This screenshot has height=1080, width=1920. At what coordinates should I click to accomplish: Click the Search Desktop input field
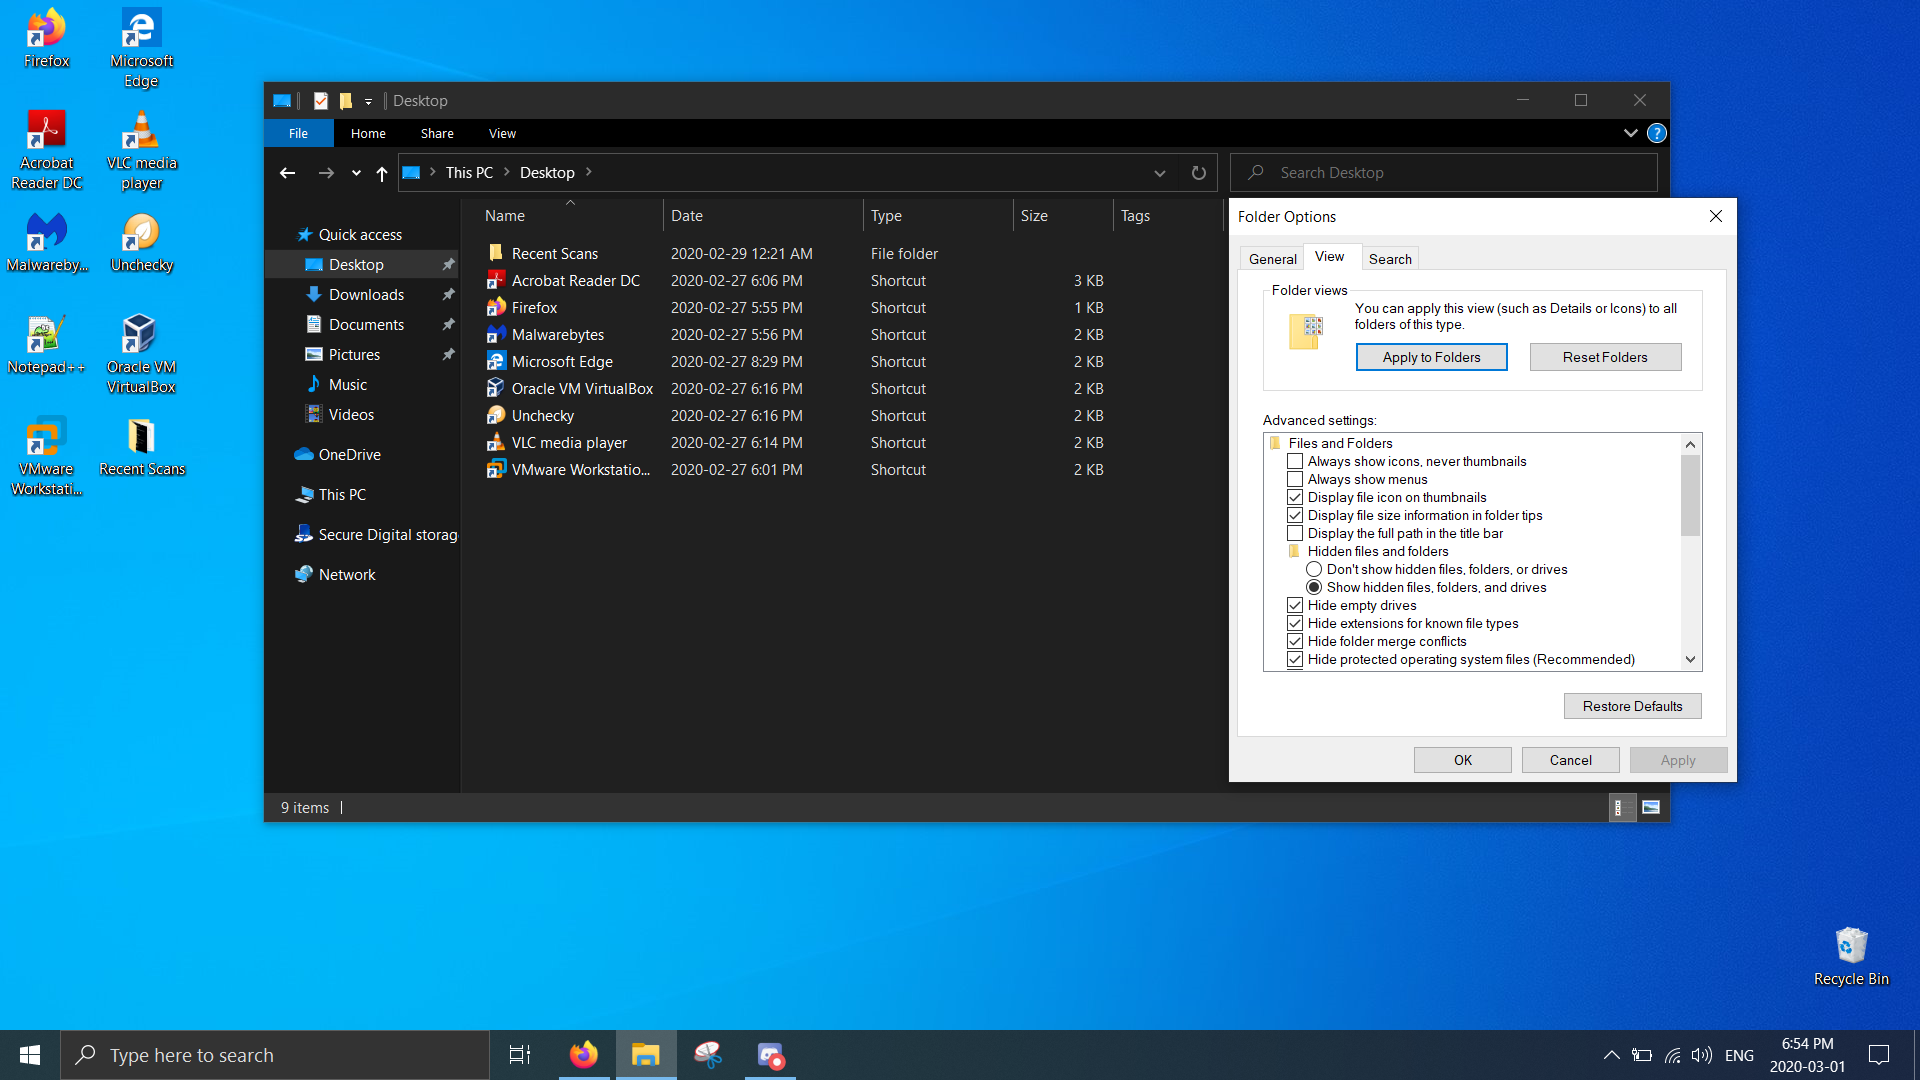point(1443,173)
